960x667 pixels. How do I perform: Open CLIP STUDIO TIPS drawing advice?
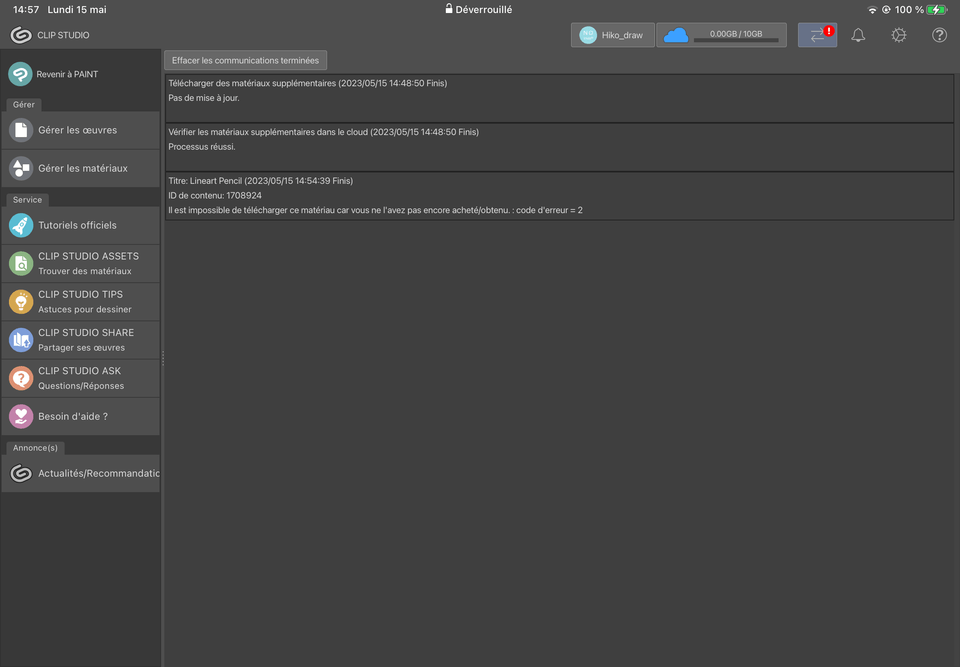click(x=80, y=301)
